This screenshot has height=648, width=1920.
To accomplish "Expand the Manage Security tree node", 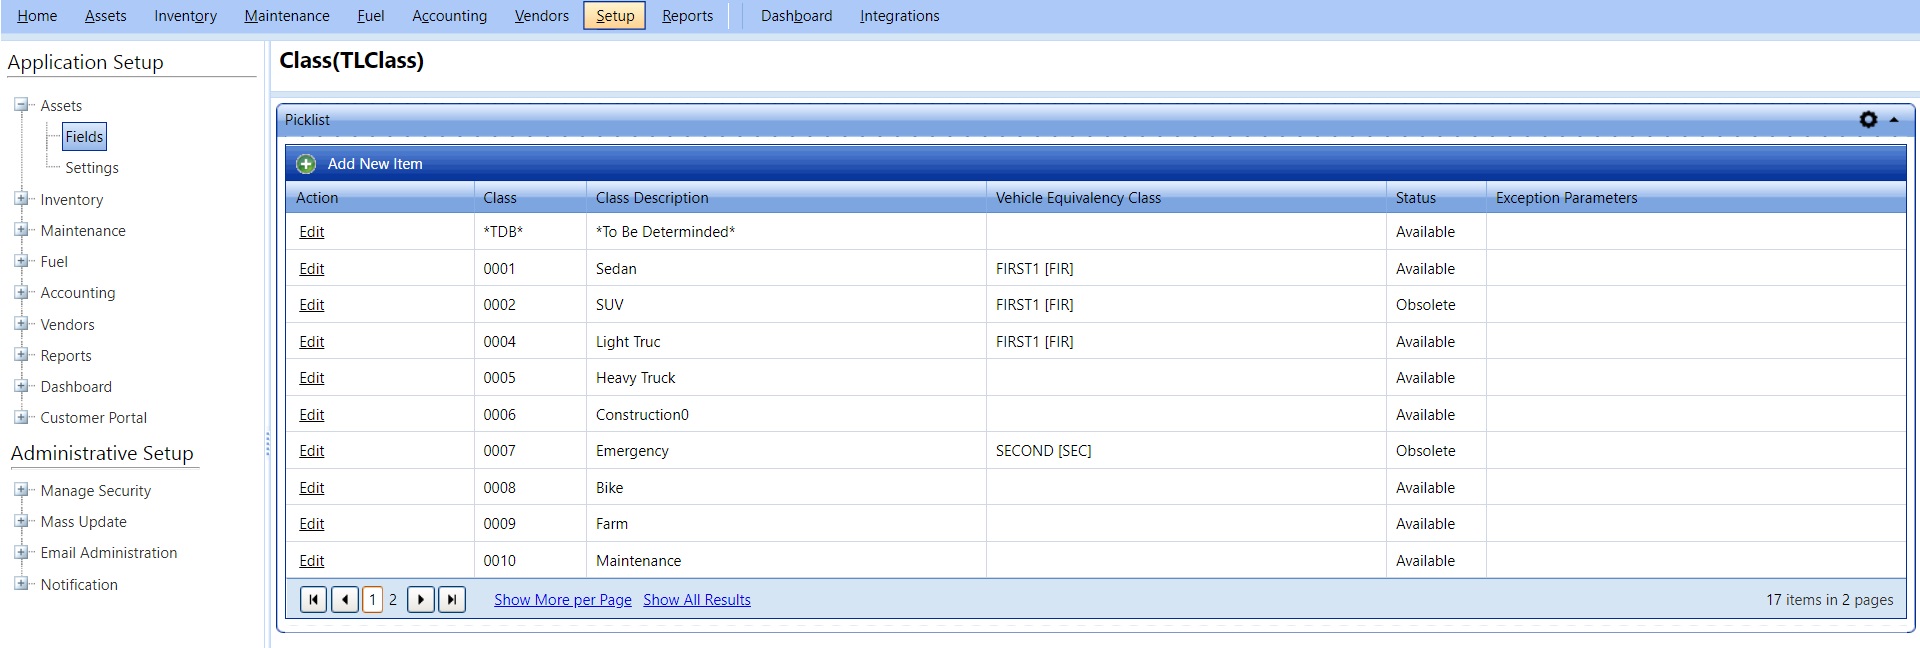I will [21, 490].
